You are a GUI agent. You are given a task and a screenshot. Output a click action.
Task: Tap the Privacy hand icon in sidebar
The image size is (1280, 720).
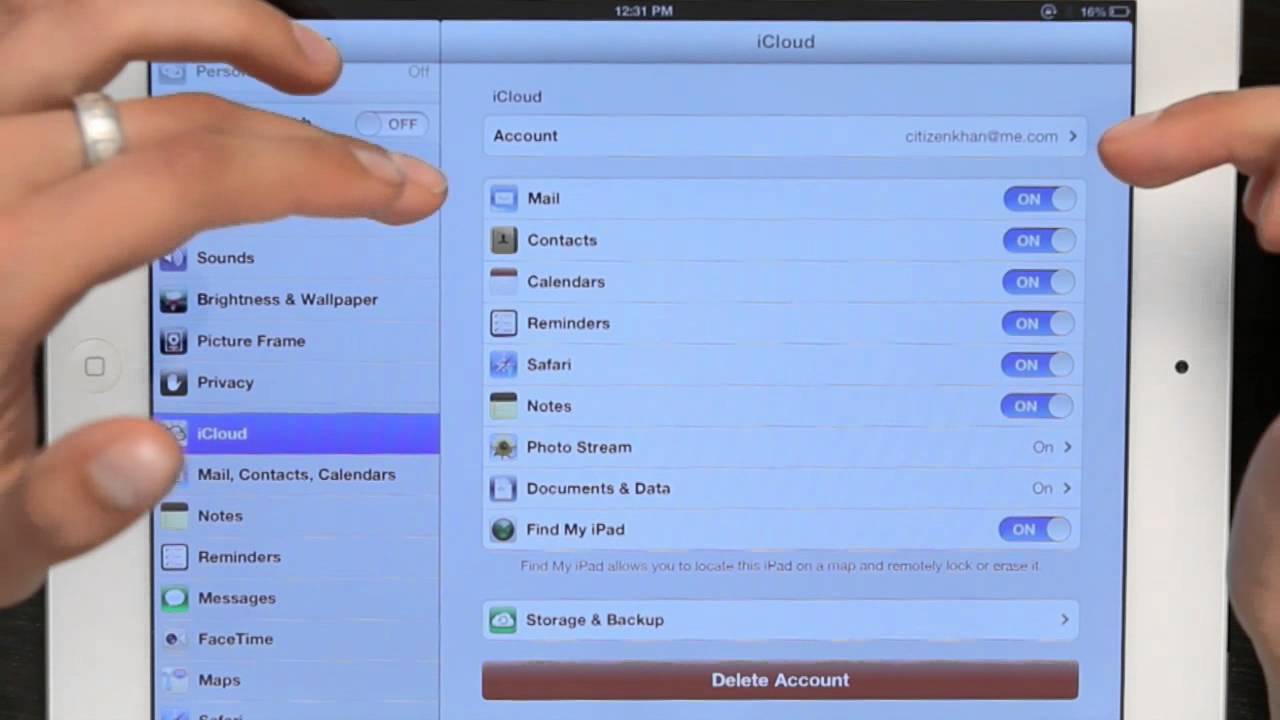[x=174, y=382]
